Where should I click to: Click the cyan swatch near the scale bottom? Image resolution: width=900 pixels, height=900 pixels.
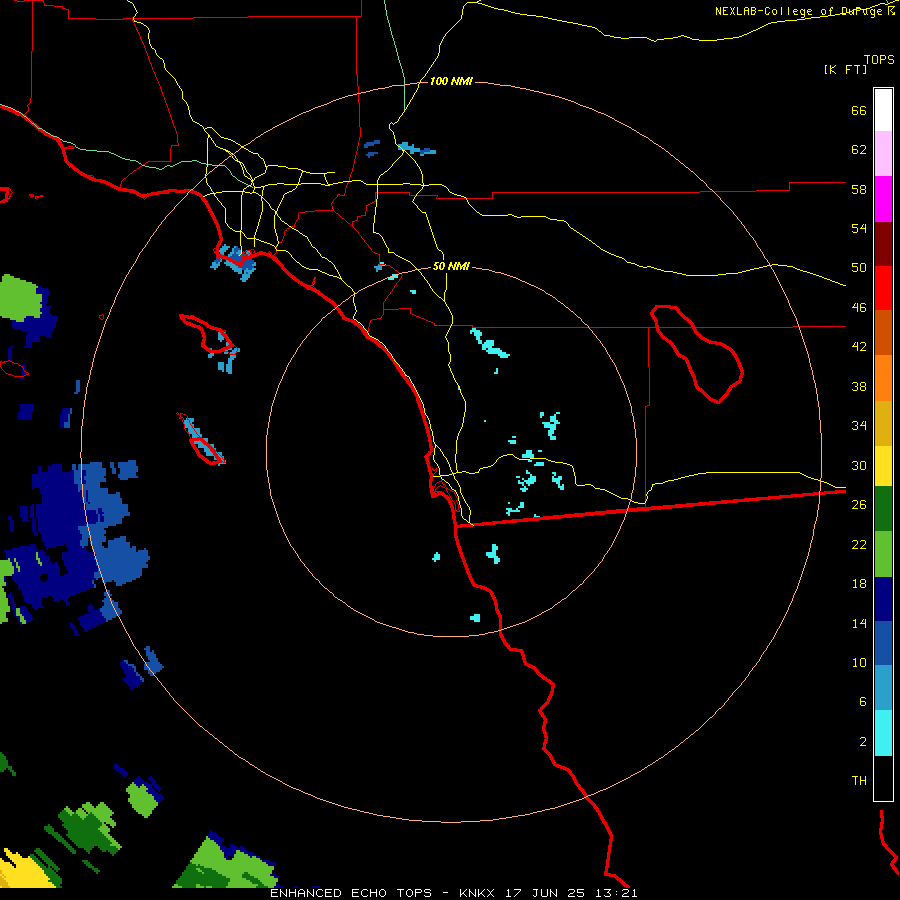(883, 733)
